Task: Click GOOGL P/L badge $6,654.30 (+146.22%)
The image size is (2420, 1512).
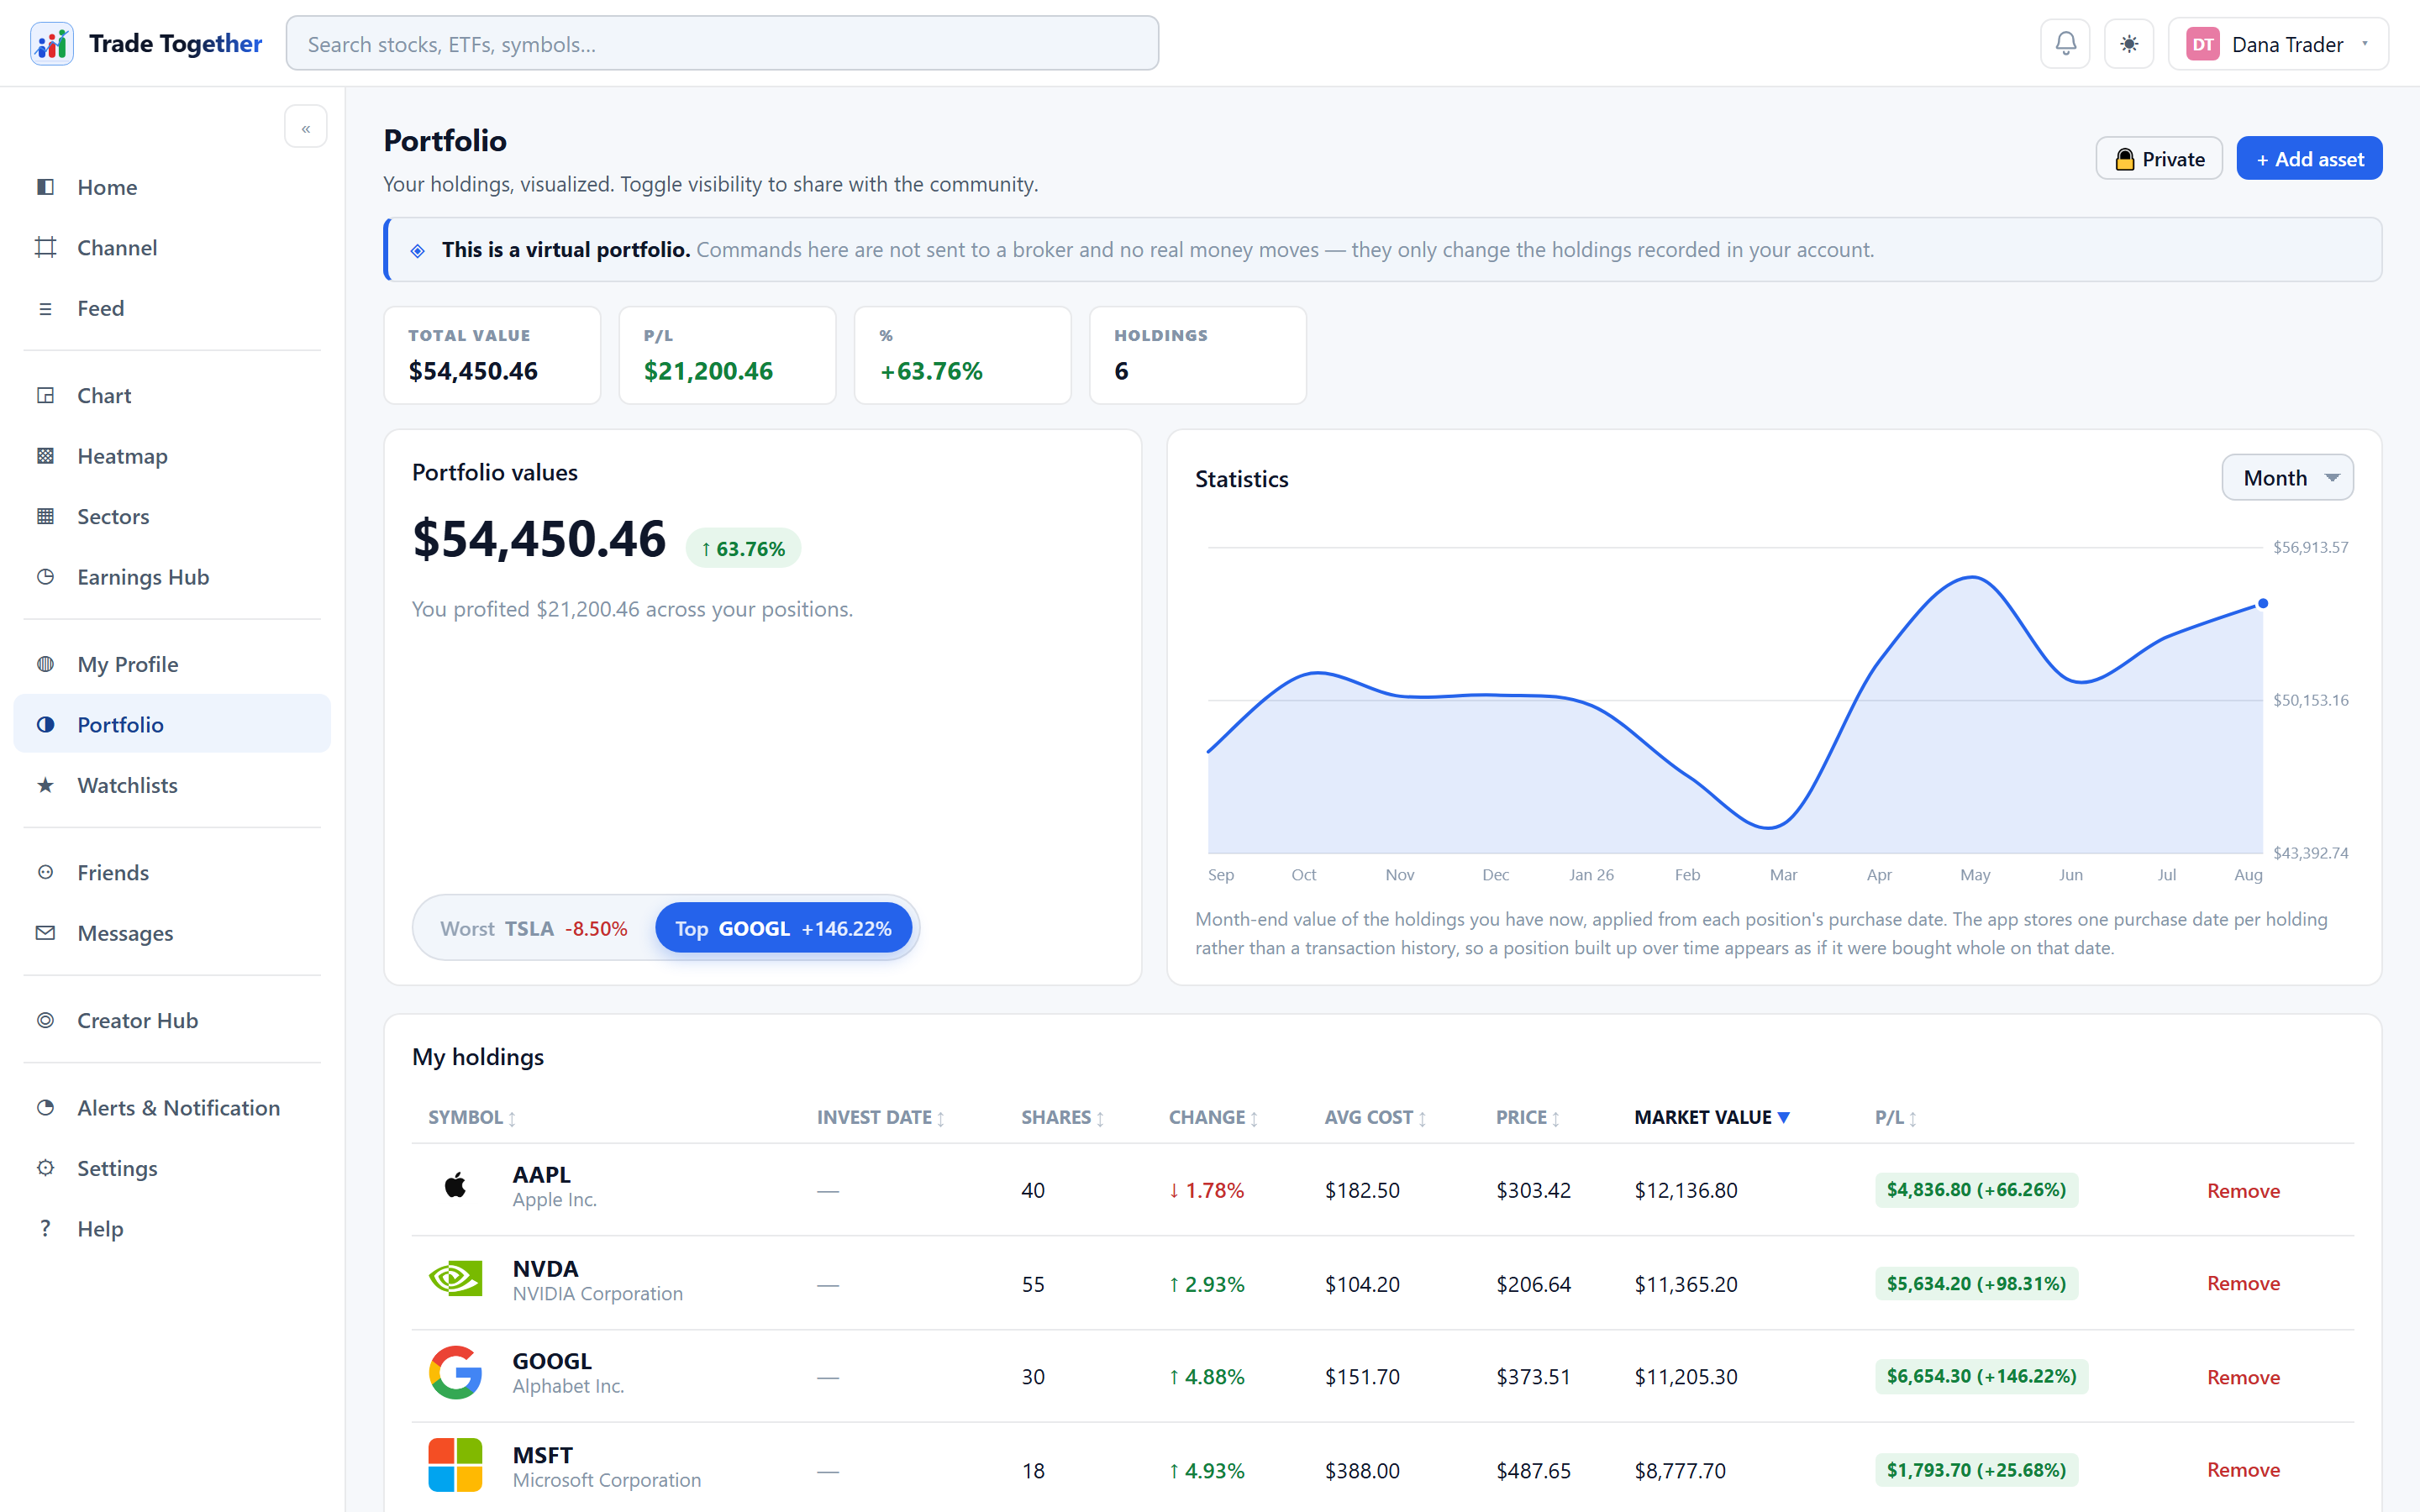Action: tap(1981, 1377)
